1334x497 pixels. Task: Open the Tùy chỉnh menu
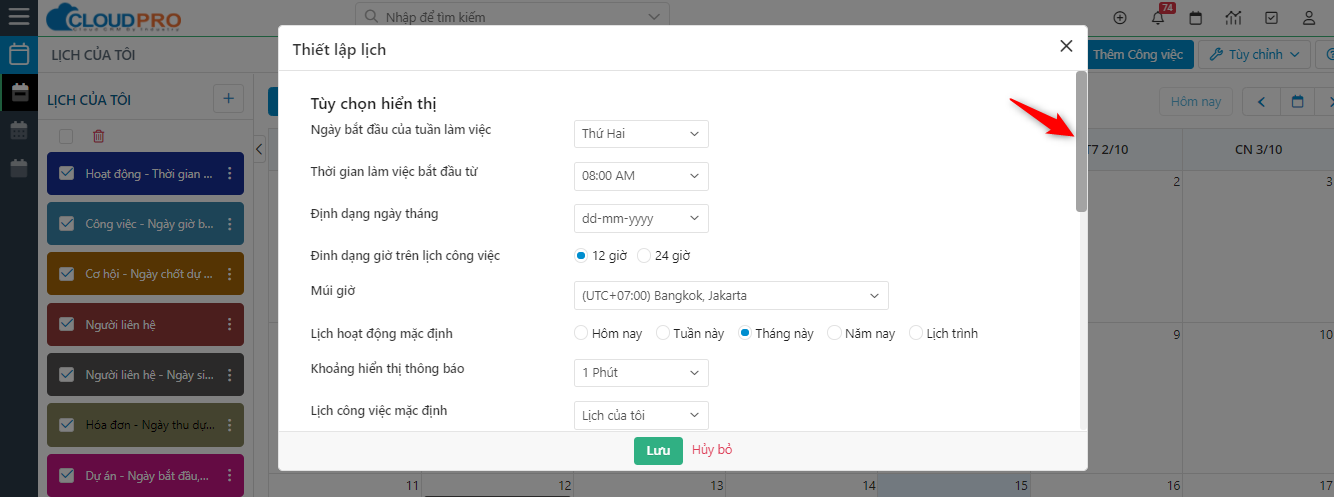pos(1254,54)
